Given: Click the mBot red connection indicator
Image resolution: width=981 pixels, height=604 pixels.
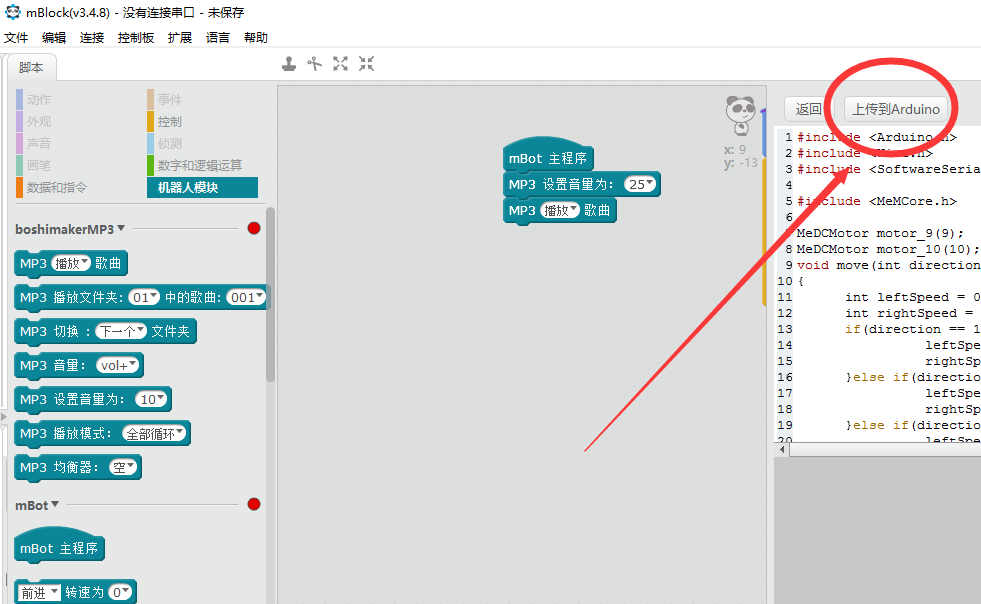Looking at the screenshot, I should click(x=253, y=504).
